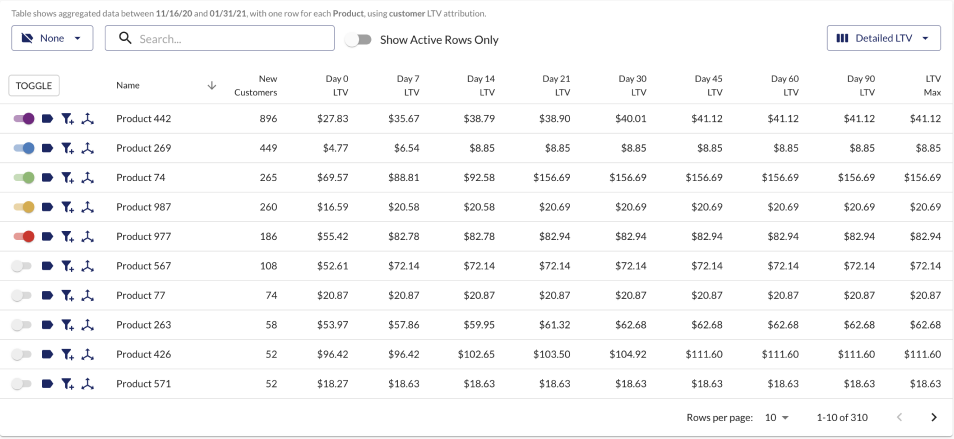
Task: Open the None grouping dropdown
Action: click(x=52, y=39)
